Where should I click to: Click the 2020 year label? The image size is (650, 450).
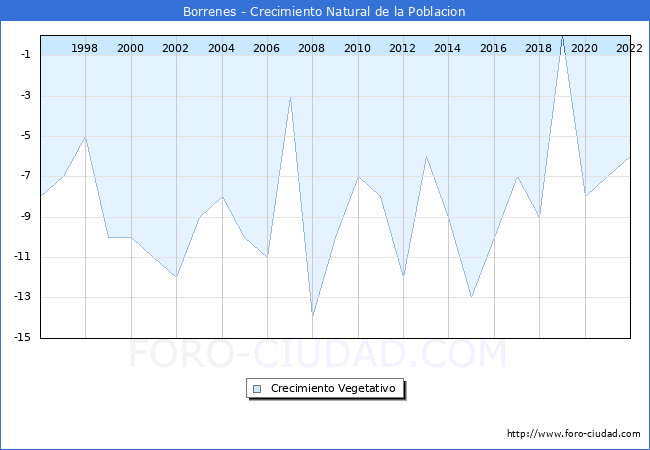click(x=585, y=48)
